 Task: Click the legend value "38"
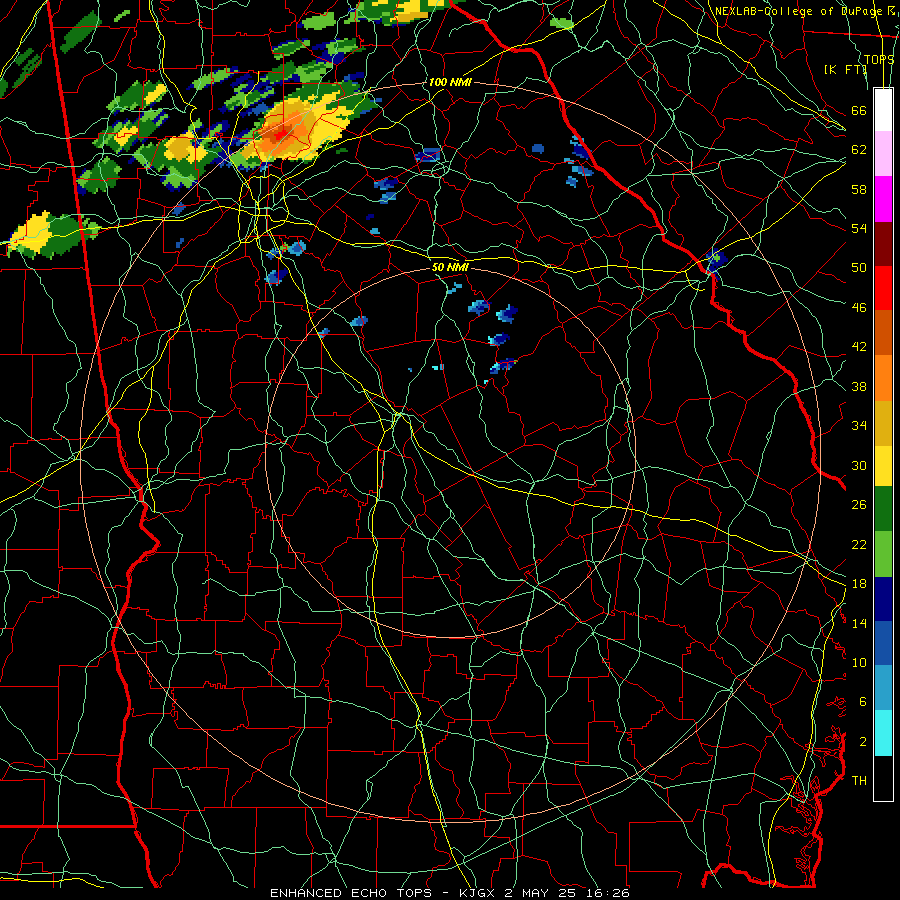pos(859,386)
